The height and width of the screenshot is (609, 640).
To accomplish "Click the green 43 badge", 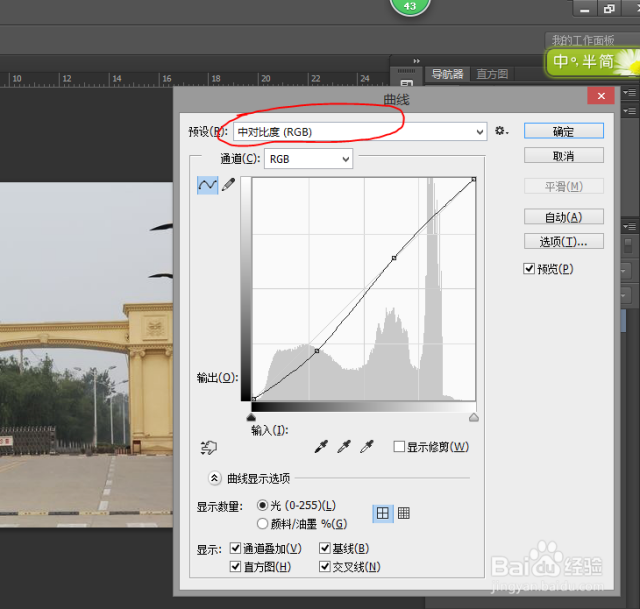I will [410, 6].
